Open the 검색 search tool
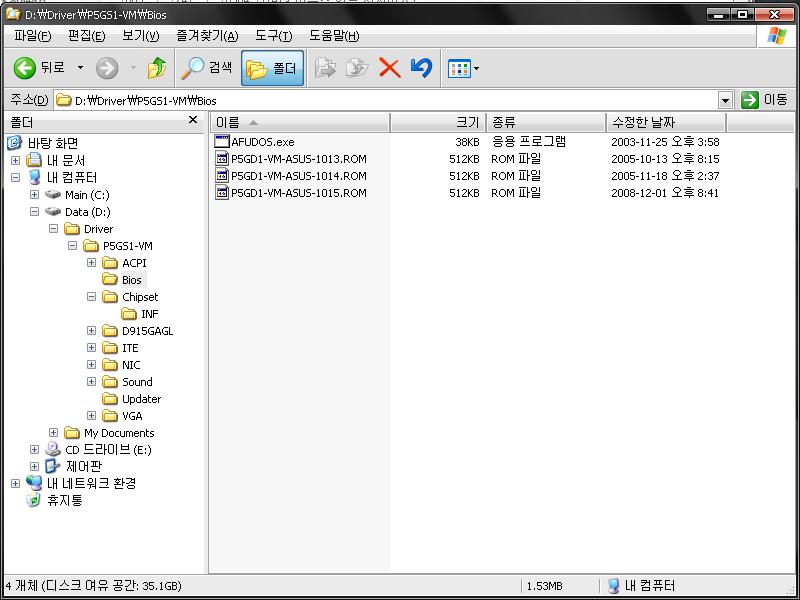This screenshot has width=800, height=600. pyautogui.click(x=207, y=68)
